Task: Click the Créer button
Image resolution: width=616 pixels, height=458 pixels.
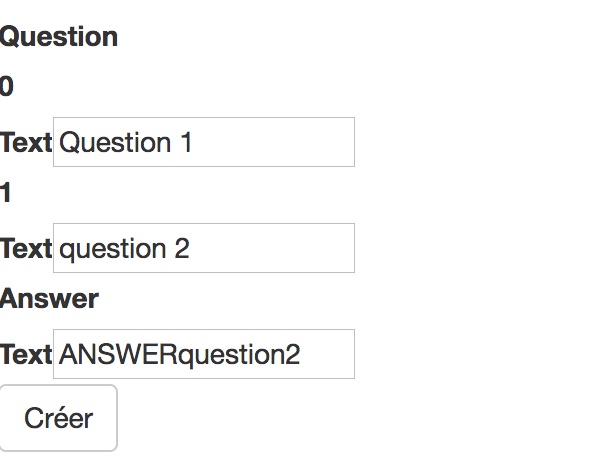Action: point(58,418)
